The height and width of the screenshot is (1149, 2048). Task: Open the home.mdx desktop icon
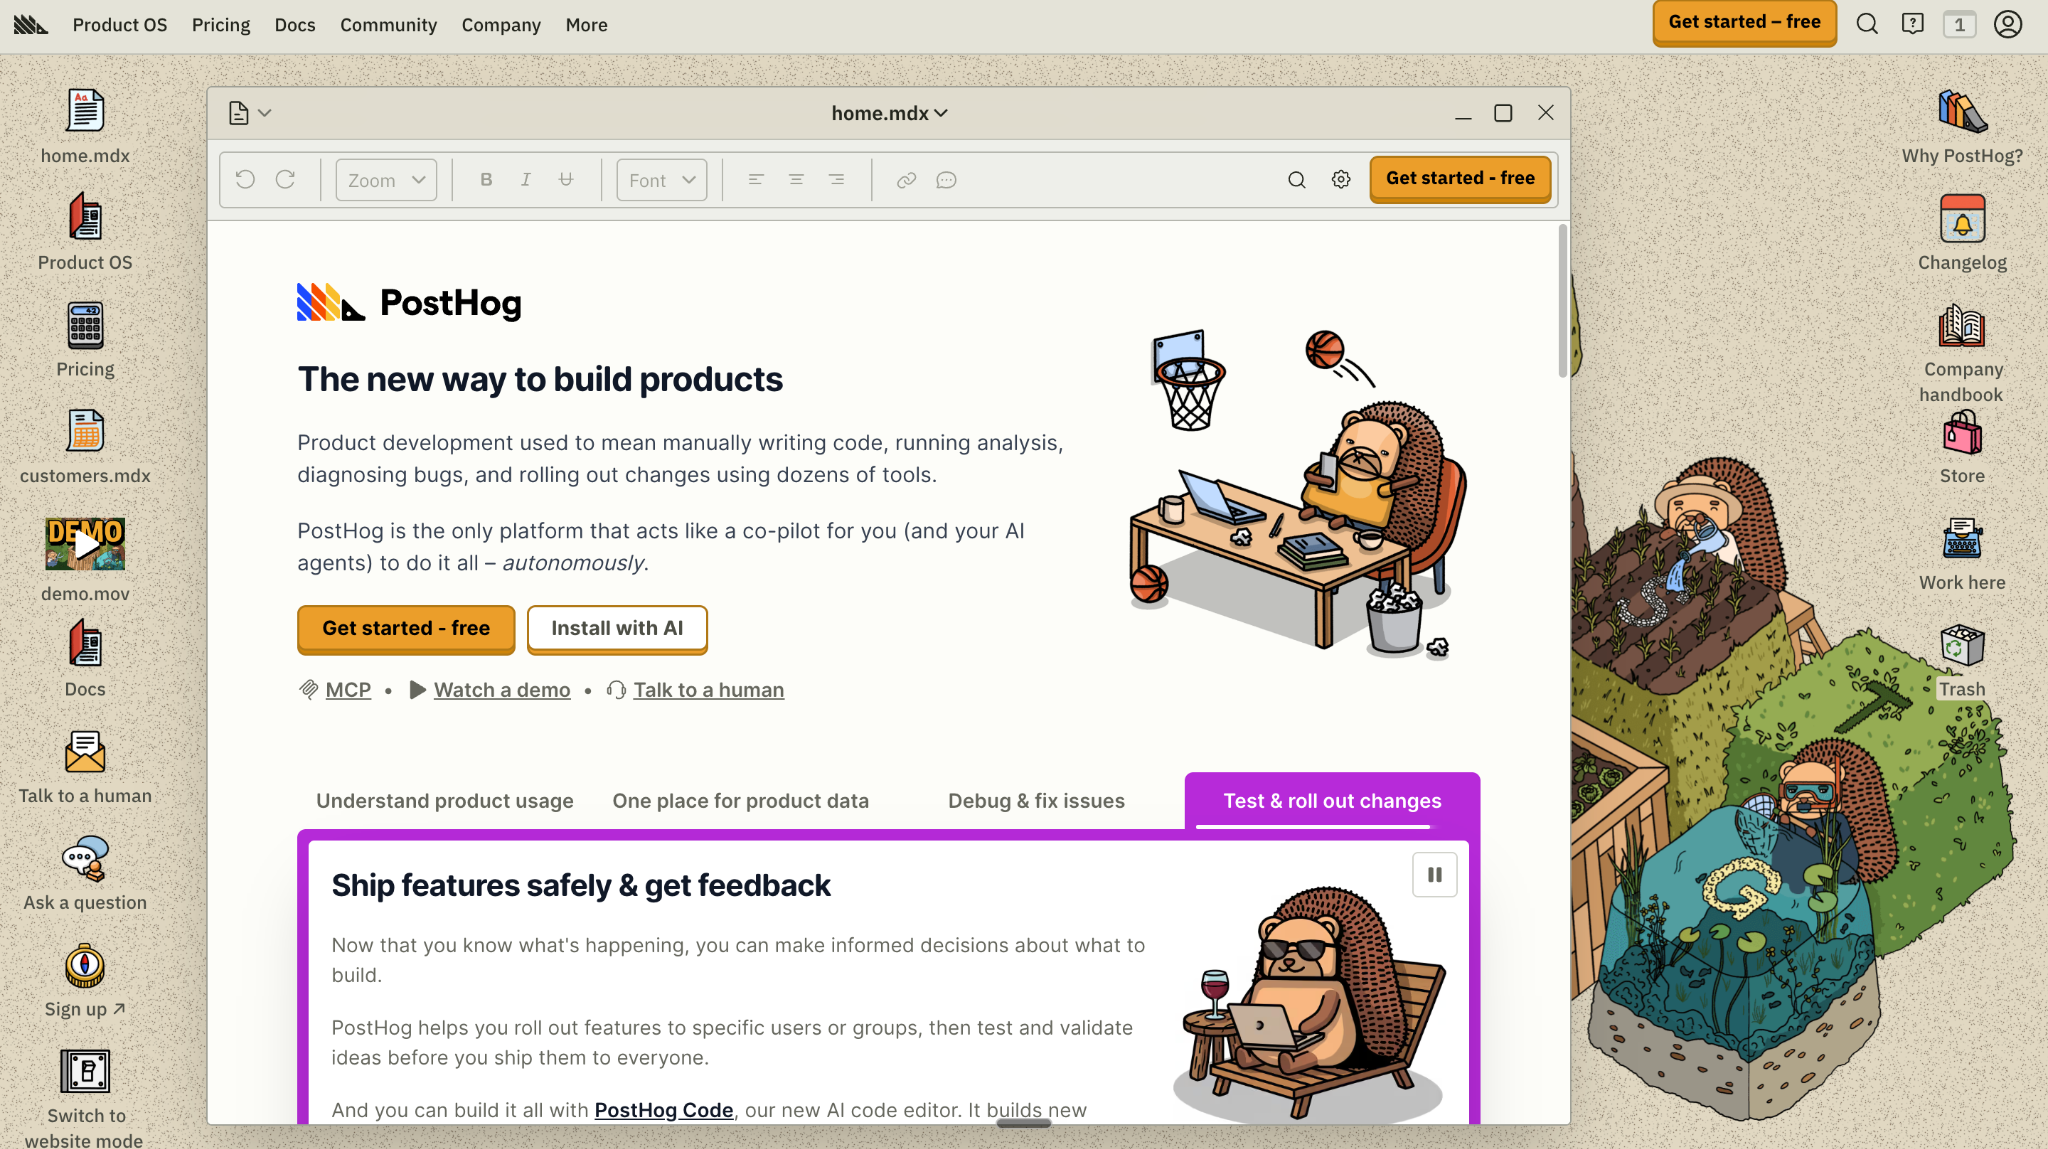click(85, 111)
